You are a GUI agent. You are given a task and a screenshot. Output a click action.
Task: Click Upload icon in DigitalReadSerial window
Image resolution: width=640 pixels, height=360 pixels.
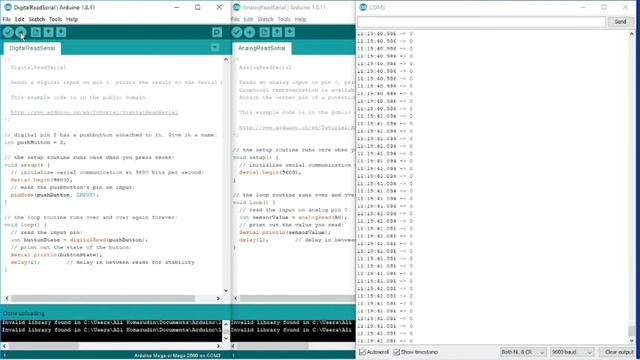[21, 32]
